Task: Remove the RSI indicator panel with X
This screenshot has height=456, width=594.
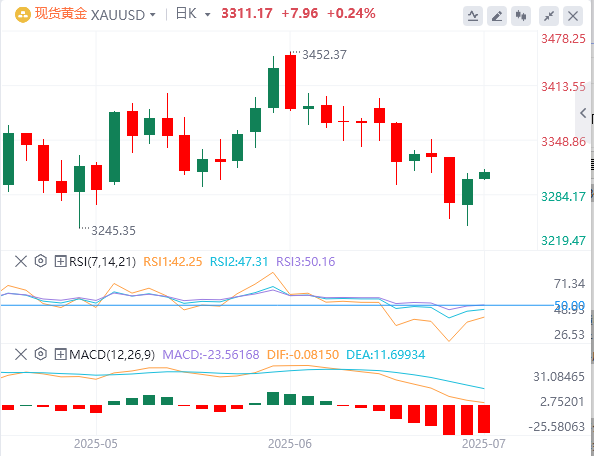Action: (21, 261)
